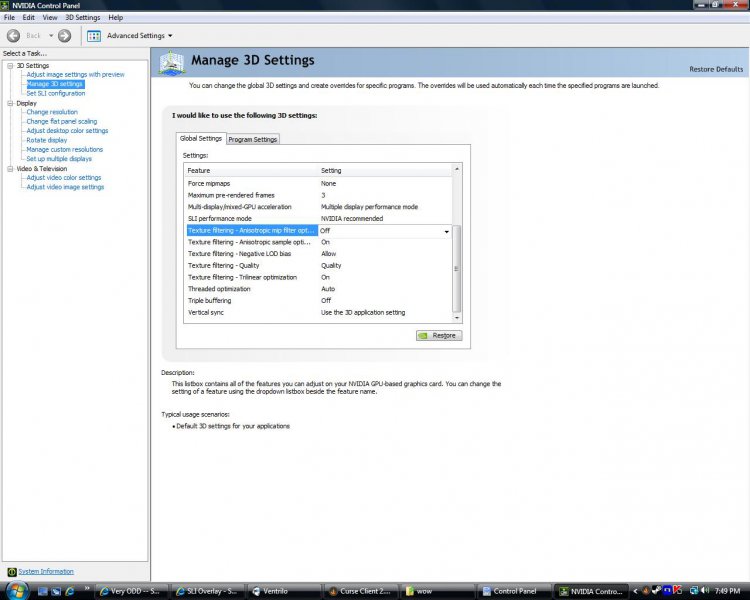The width and height of the screenshot is (750, 600).
Task: Switch to Ventrilo taskbar button
Action: [285, 591]
